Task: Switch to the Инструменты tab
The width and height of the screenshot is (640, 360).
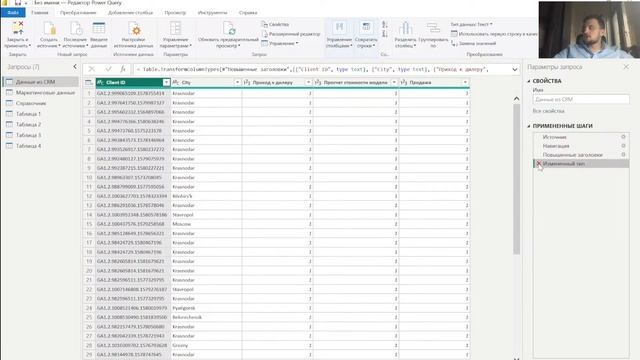Action: (213, 13)
